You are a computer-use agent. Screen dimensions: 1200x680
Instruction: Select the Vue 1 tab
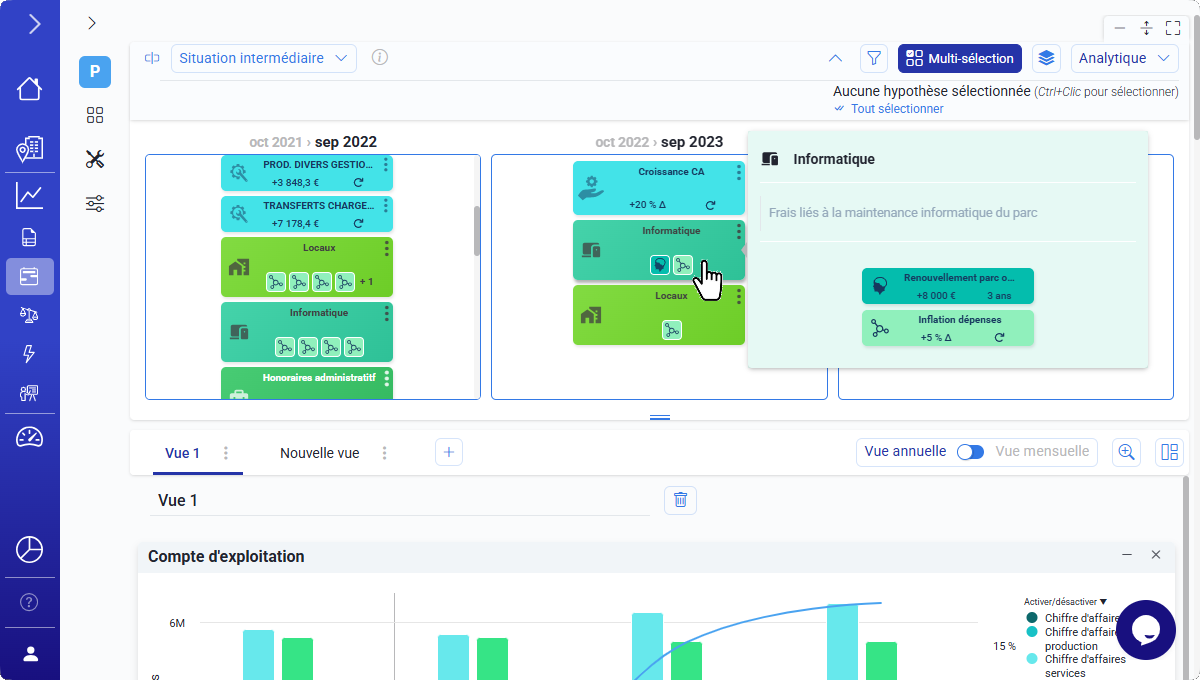(182, 453)
